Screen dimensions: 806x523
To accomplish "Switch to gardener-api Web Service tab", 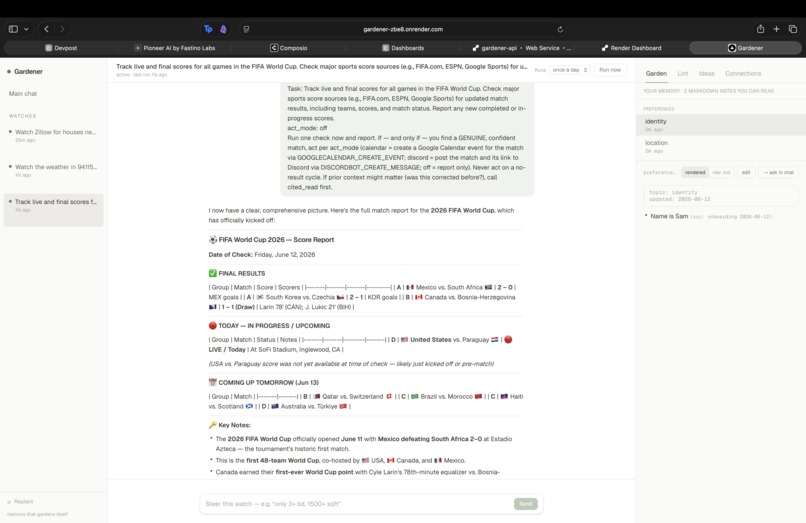I will point(521,48).
